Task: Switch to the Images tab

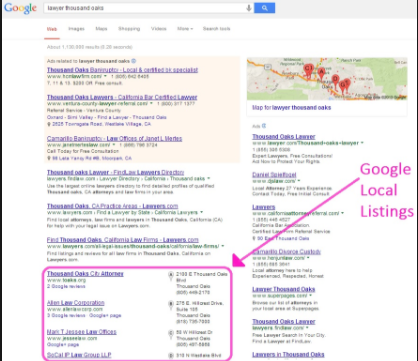Action: click(76, 29)
